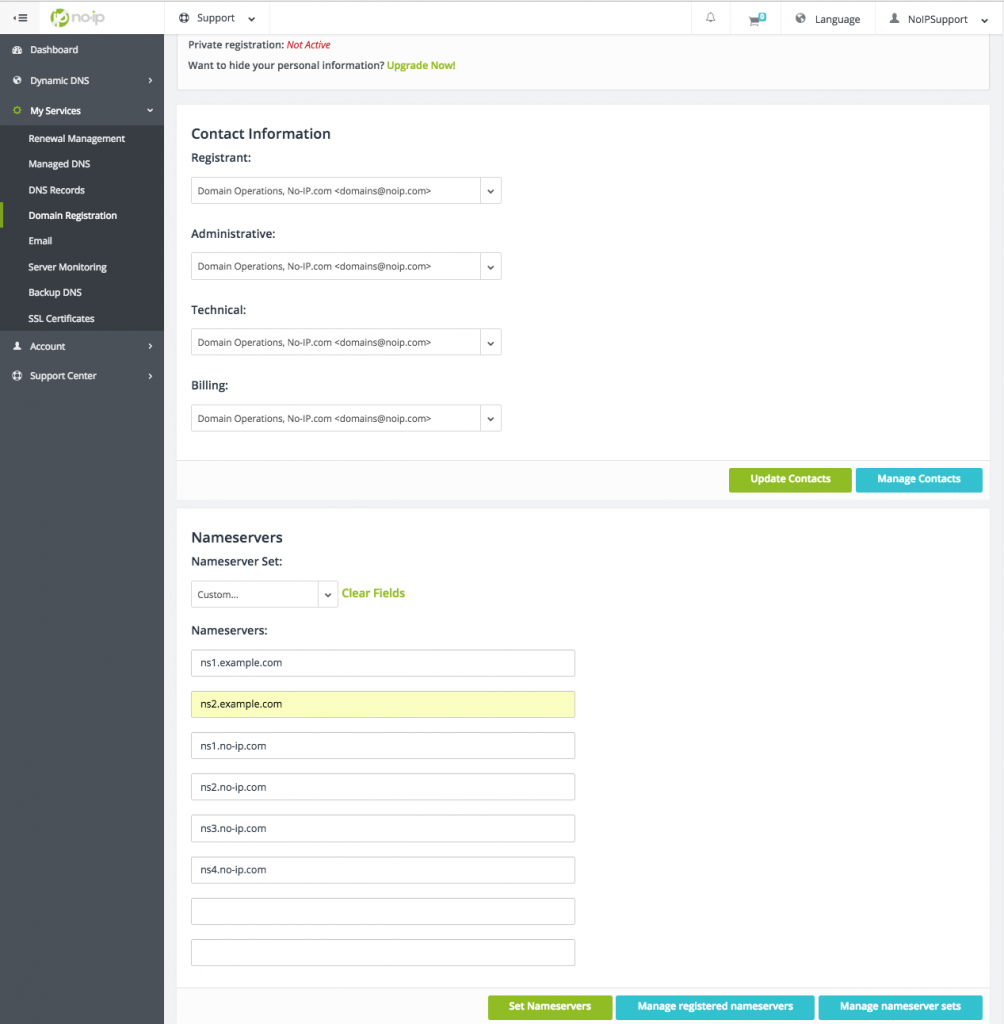Open Server Monitoring

coord(67,267)
